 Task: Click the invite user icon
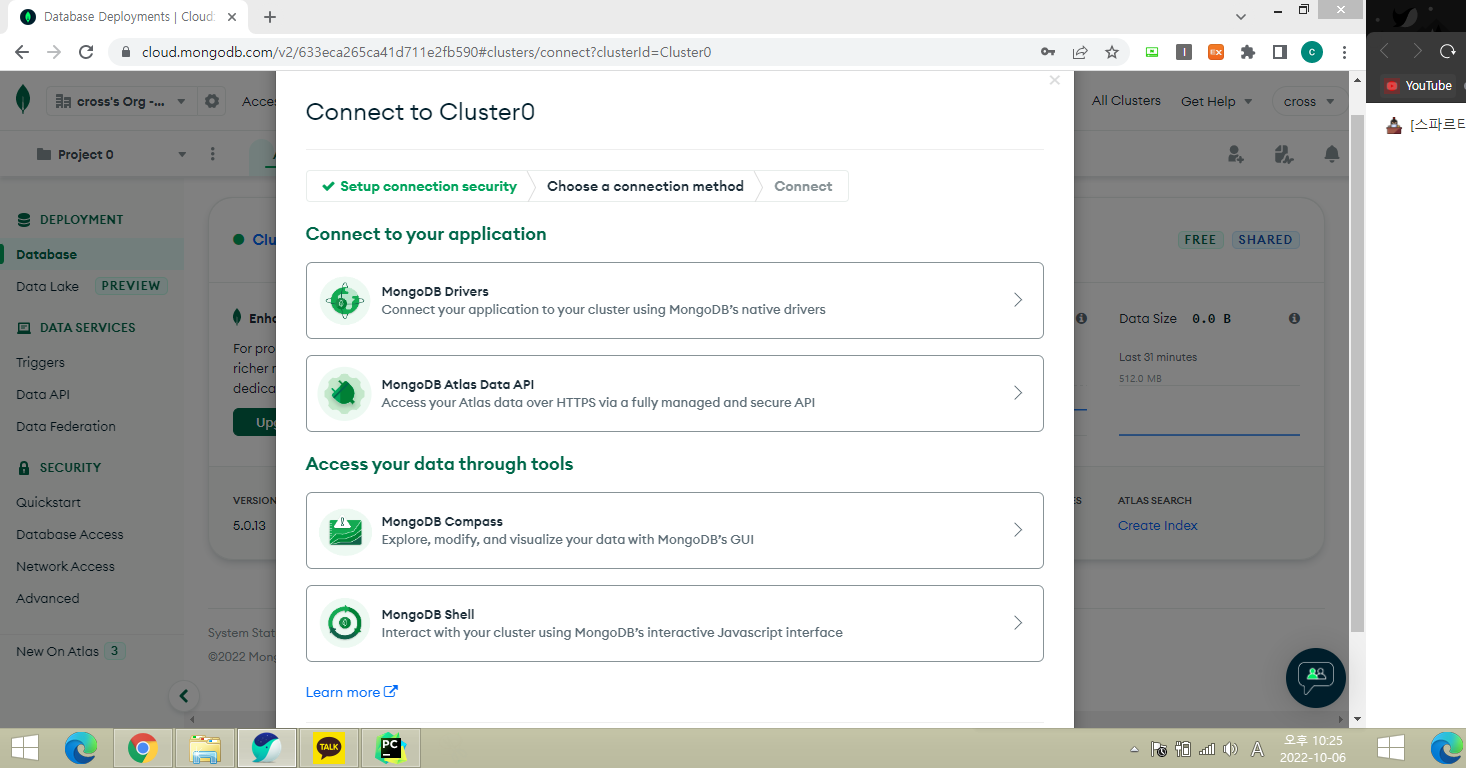click(1236, 154)
